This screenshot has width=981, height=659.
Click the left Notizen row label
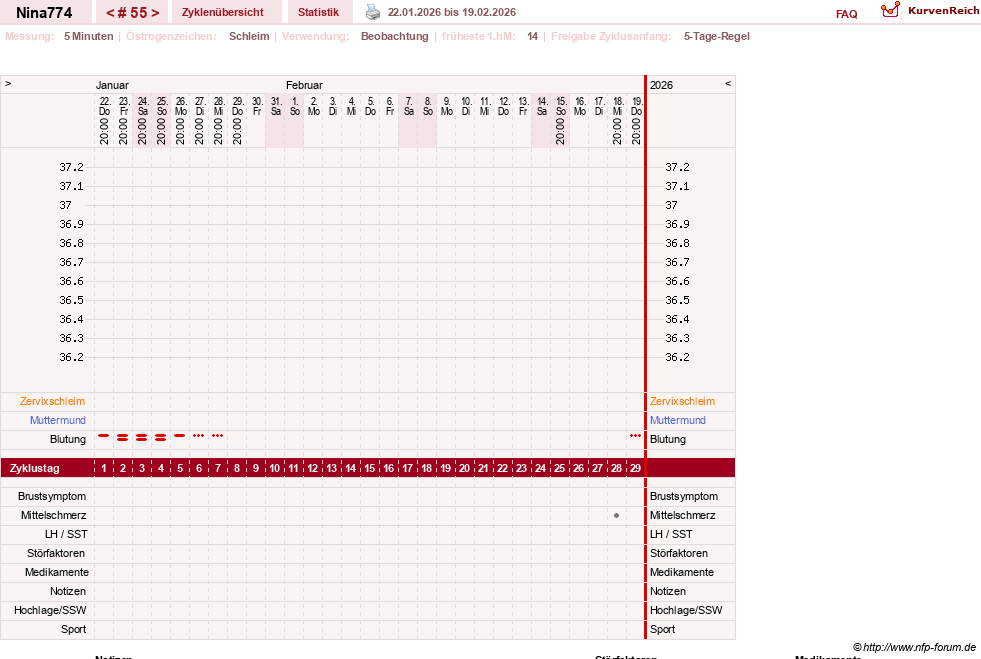click(x=68, y=591)
